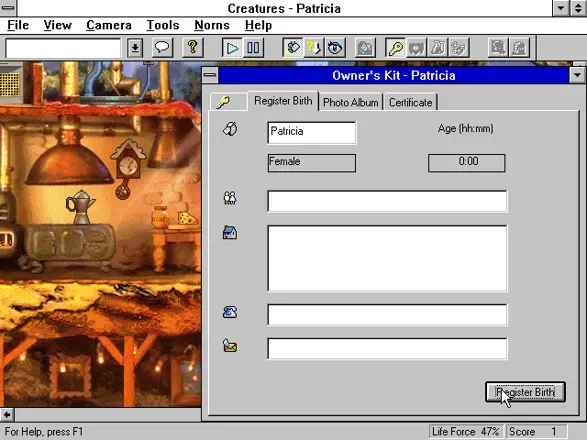587x440 pixels.
Task: Click the email field beside envelope icon
Action: coord(387,349)
